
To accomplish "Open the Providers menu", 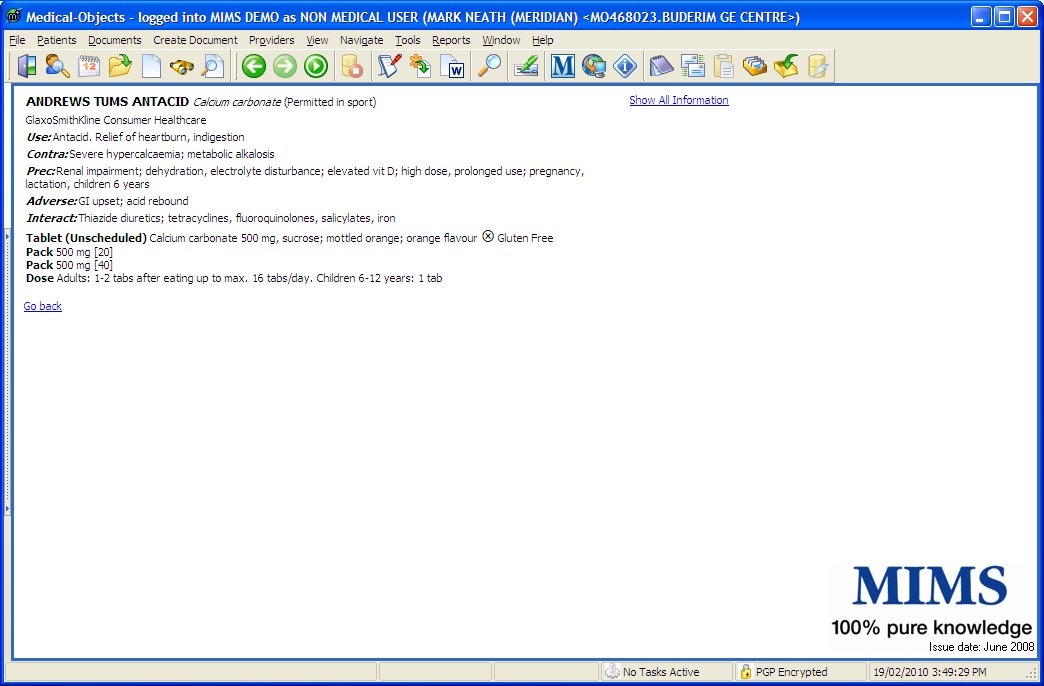I will pyautogui.click(x=272, y=40).
